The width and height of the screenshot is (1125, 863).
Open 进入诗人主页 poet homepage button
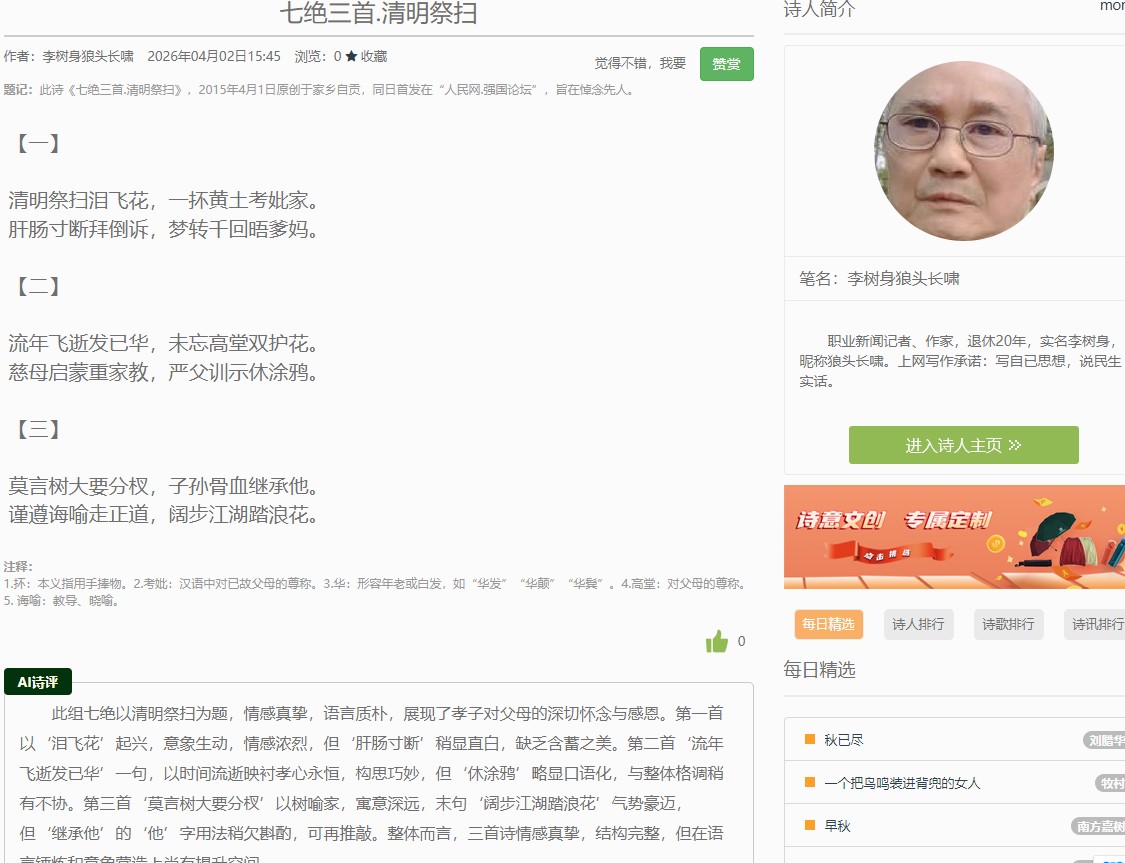pyautogui.click(x=963, y=445)
